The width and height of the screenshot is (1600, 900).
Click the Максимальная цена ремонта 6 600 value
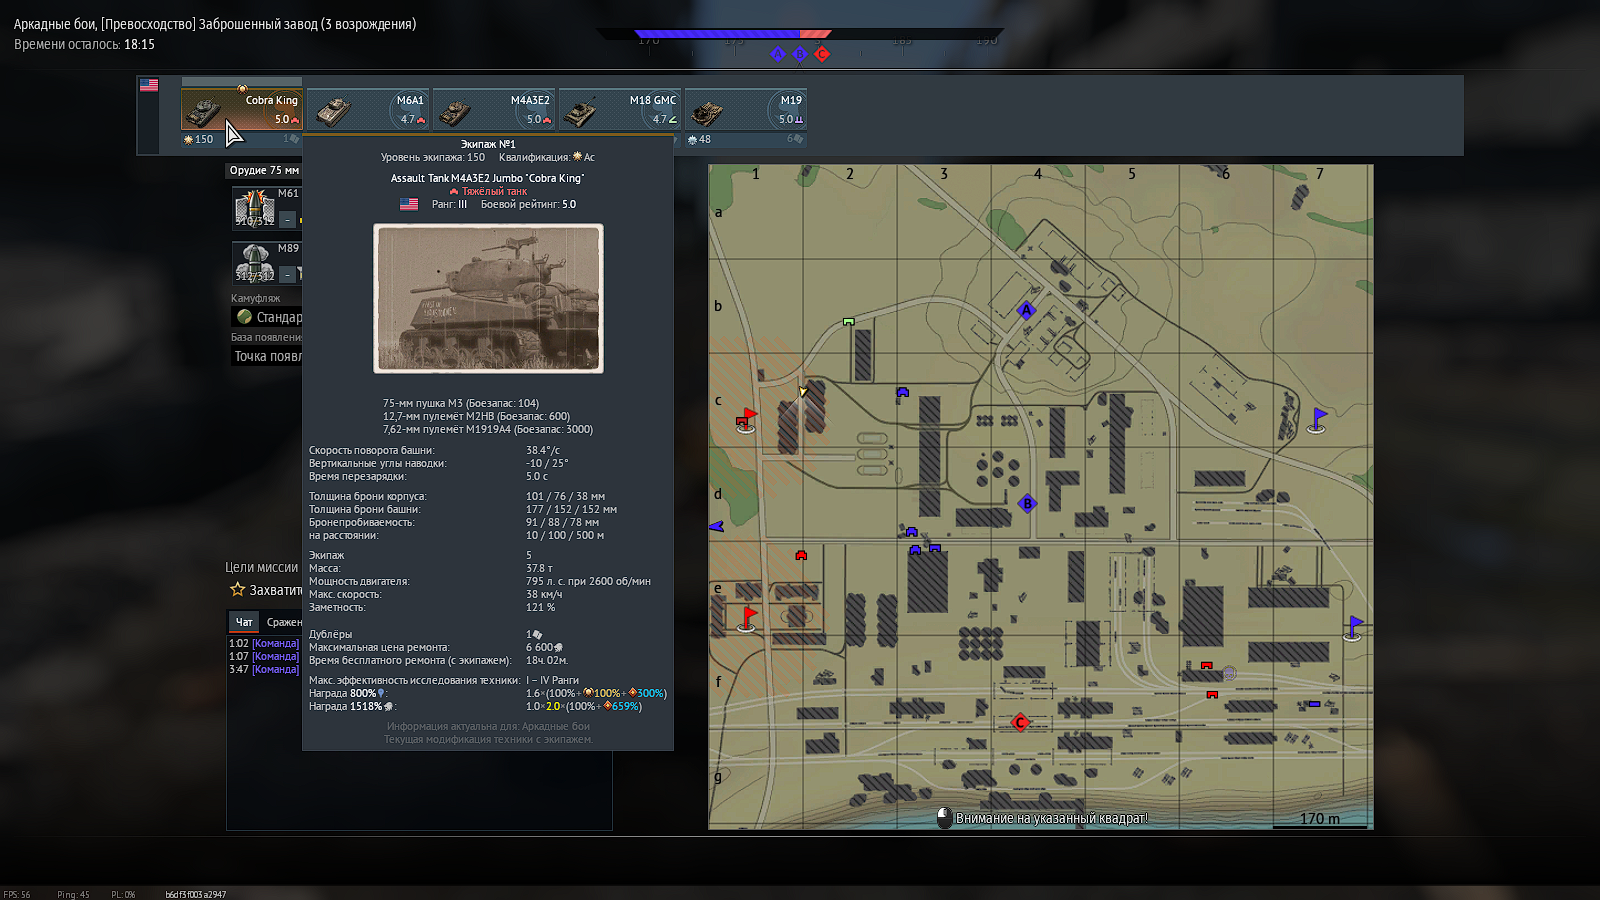click(544, 647)
